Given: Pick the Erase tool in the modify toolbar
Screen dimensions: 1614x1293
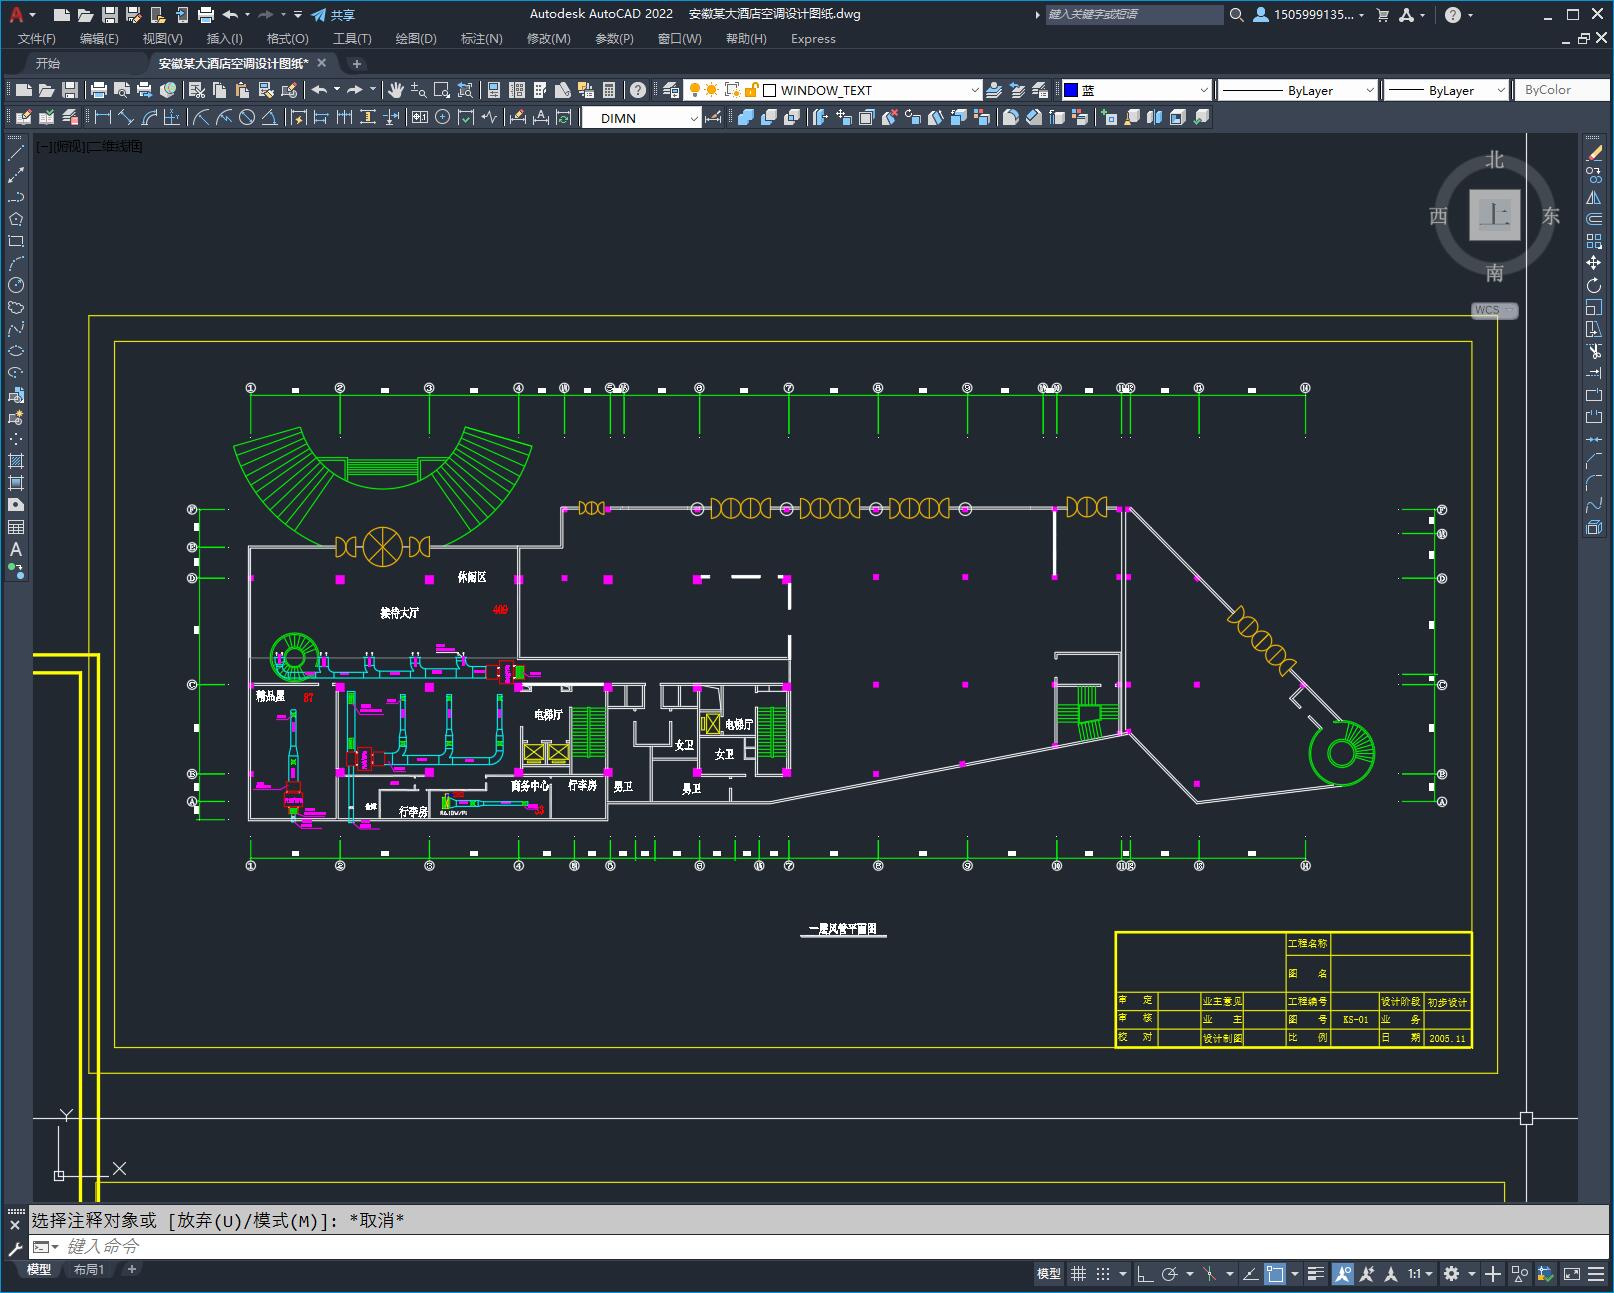Looking at the screenshot, I should point(1594,153).
